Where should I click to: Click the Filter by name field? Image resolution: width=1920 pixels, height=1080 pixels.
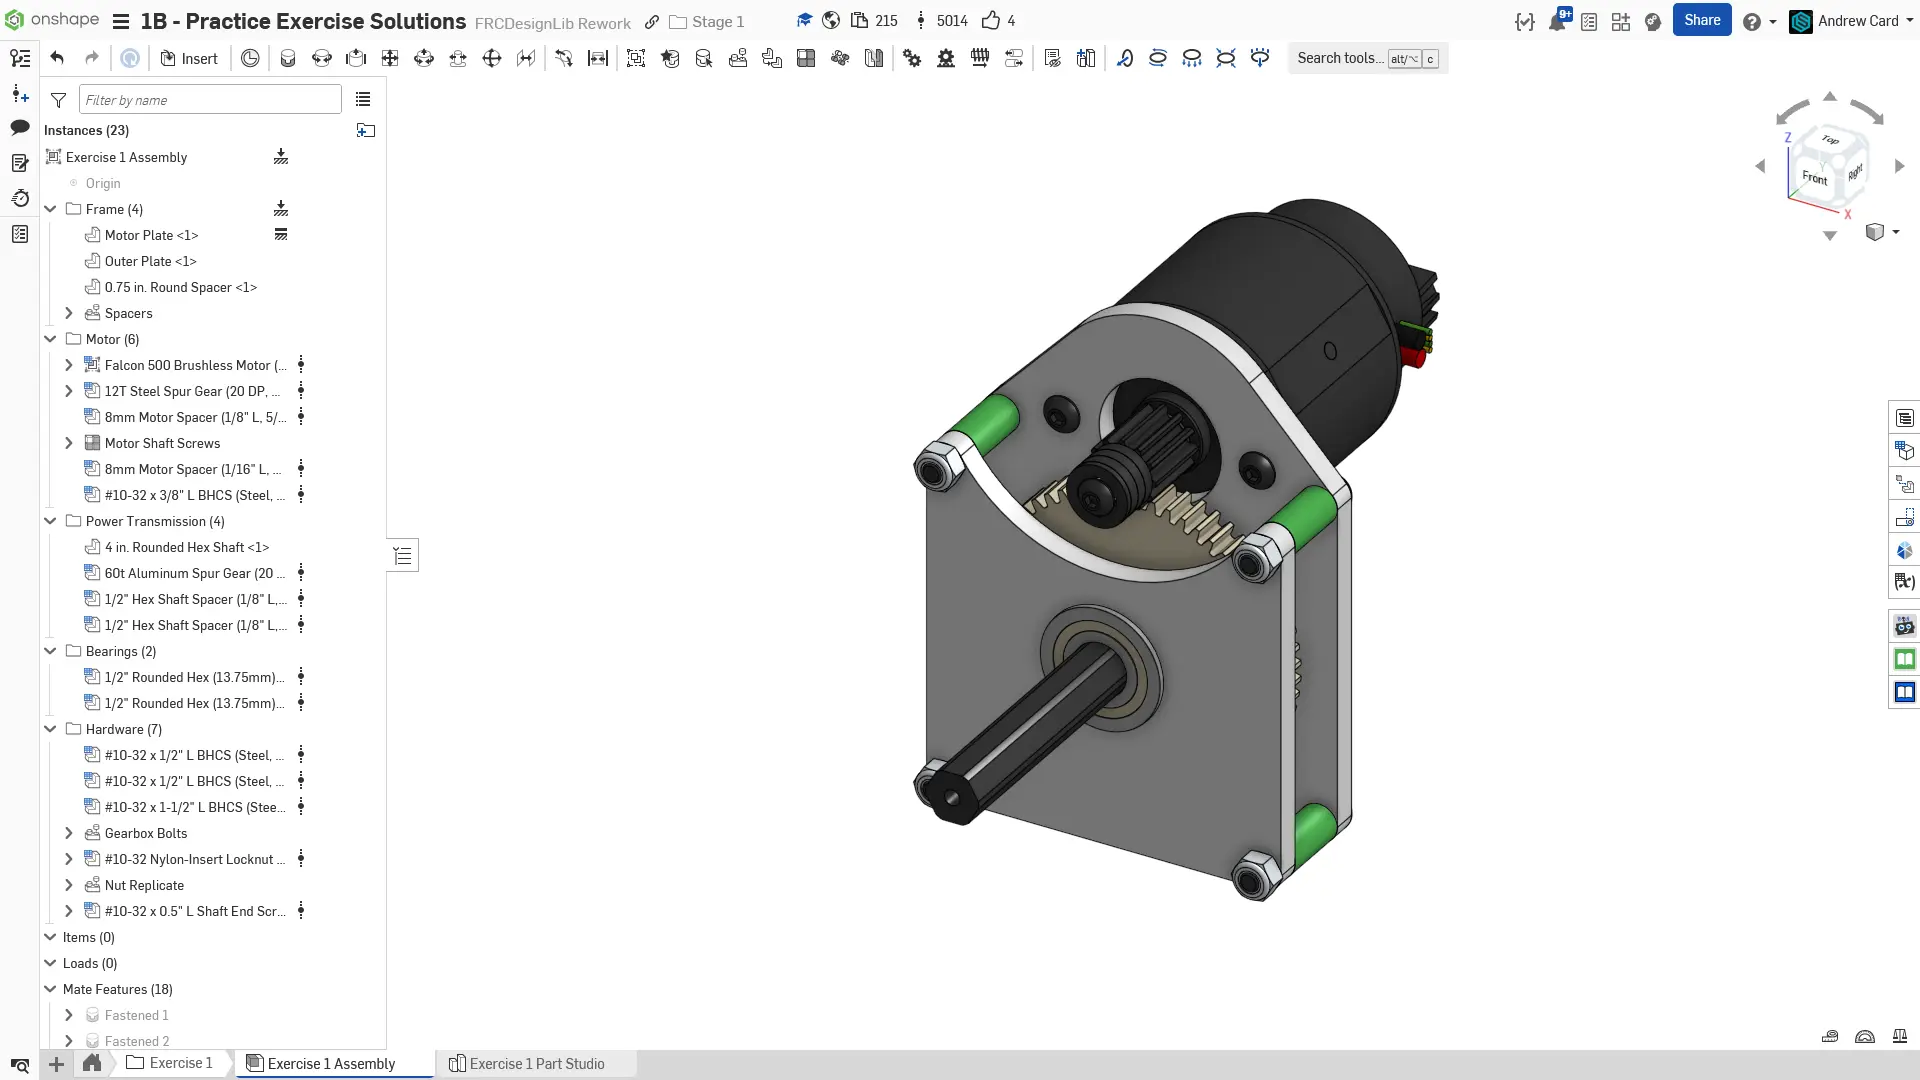[210, 100]
